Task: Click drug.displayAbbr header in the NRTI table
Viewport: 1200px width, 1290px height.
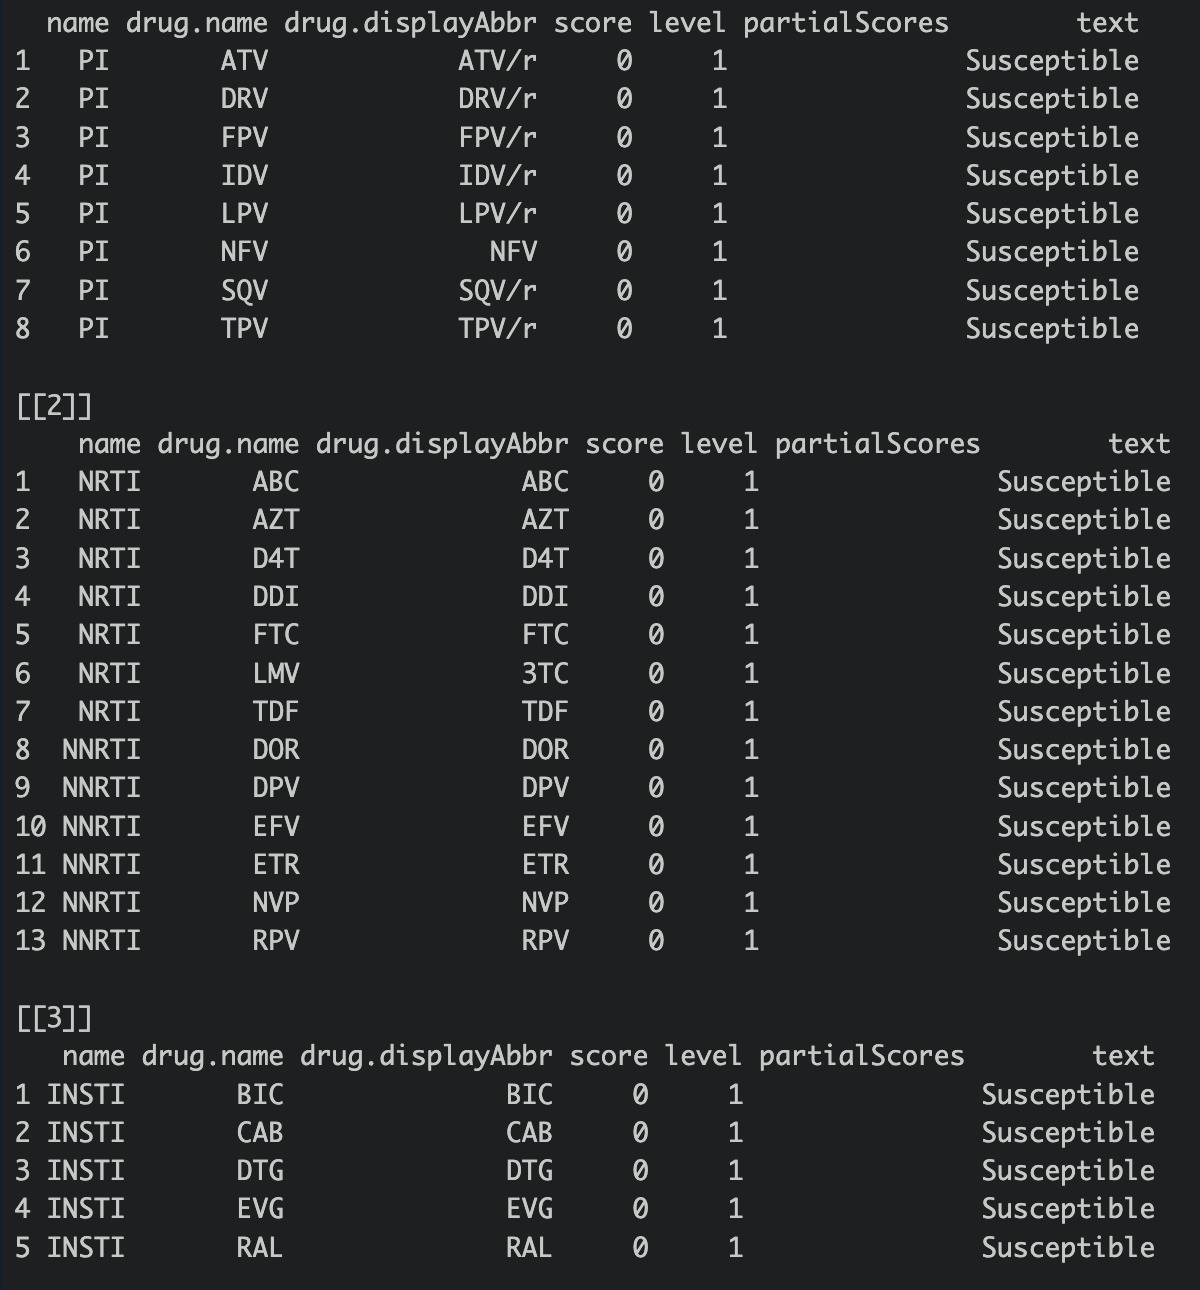Action: [441, 444]
